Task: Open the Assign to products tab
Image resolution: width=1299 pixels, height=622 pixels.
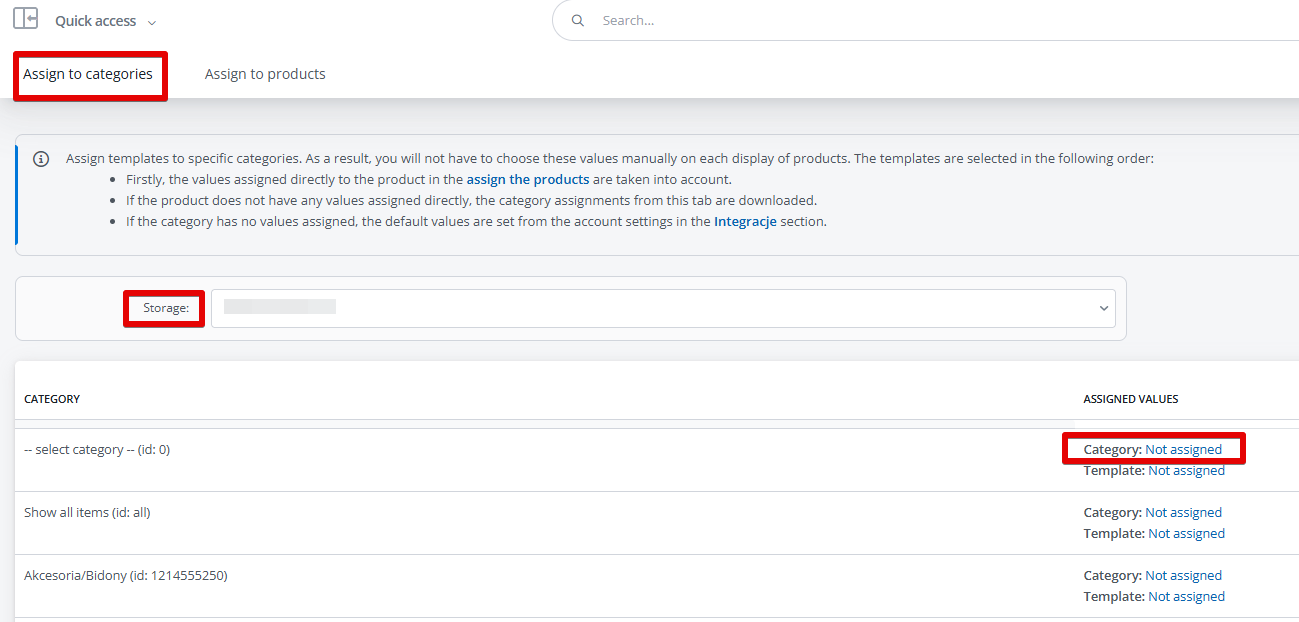Action: pos(265,74)
